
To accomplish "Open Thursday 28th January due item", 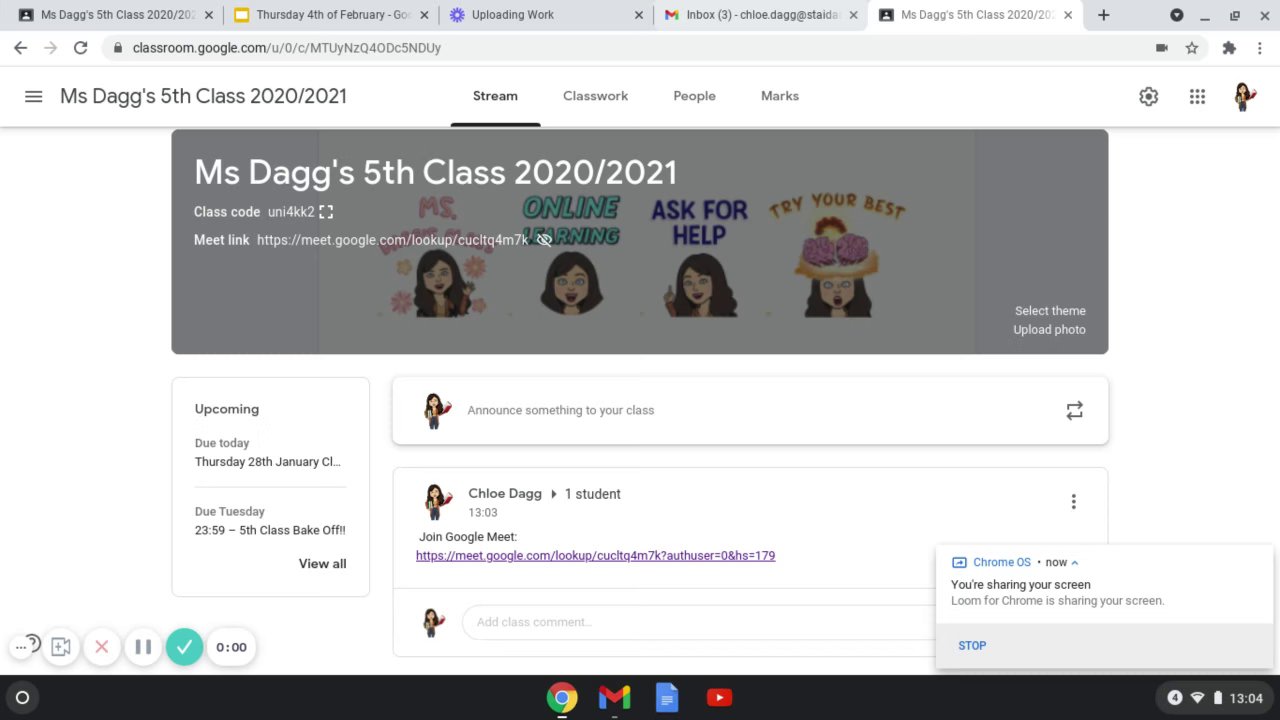I will (x=268, y=462).
